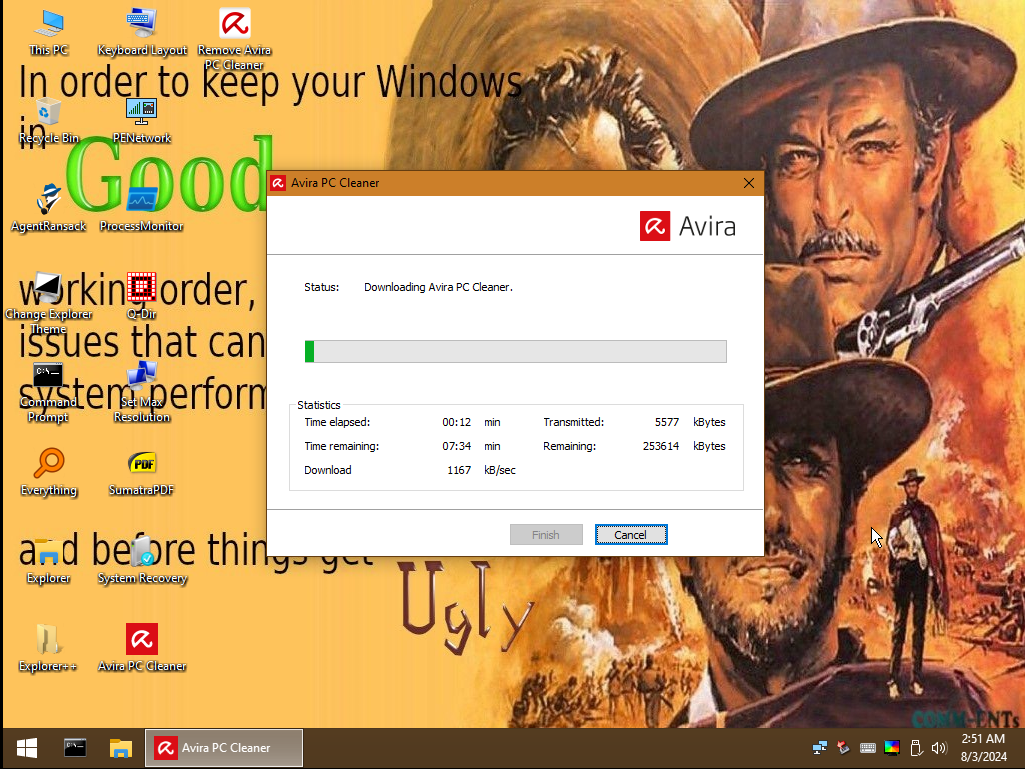This screenshot has height=769, width=1025.
Task: Click the USB device tray icon
Action: [915, 747]
